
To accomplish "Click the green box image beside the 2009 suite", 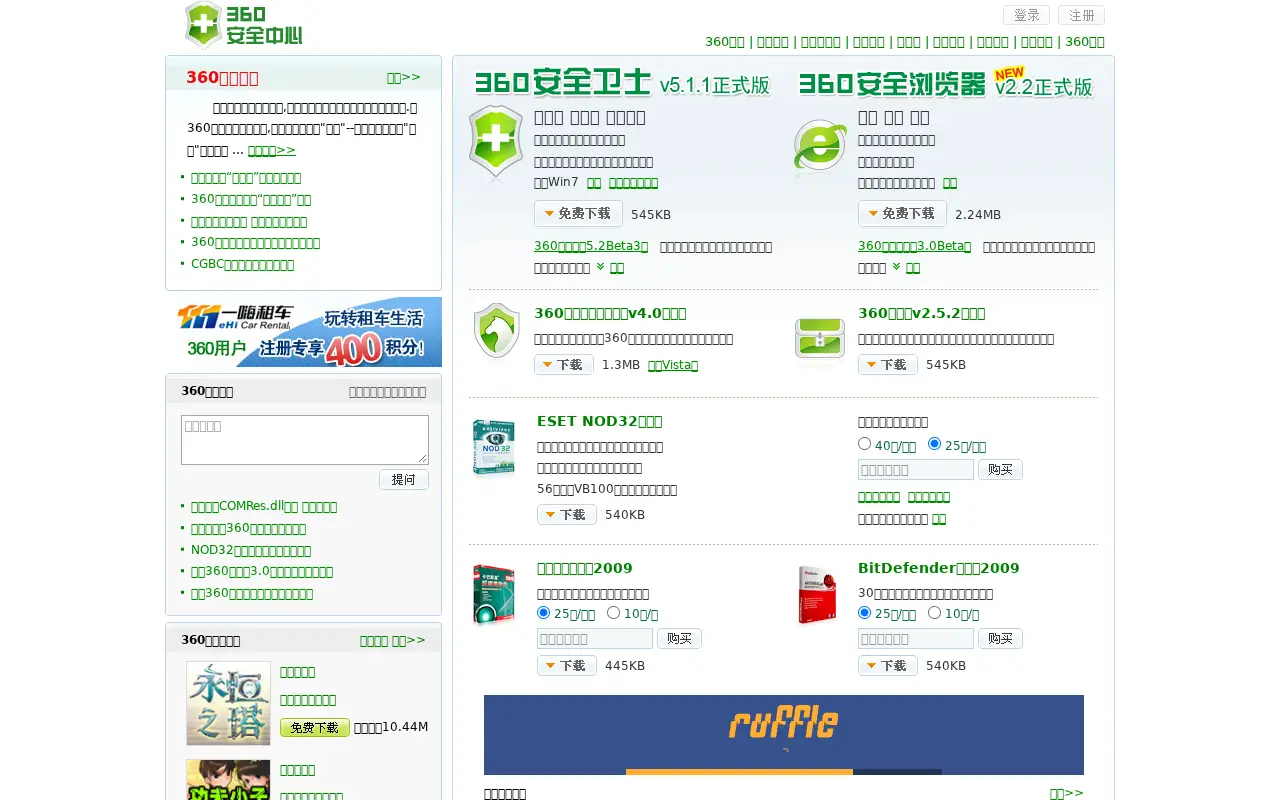I will [x=494, y=595].
